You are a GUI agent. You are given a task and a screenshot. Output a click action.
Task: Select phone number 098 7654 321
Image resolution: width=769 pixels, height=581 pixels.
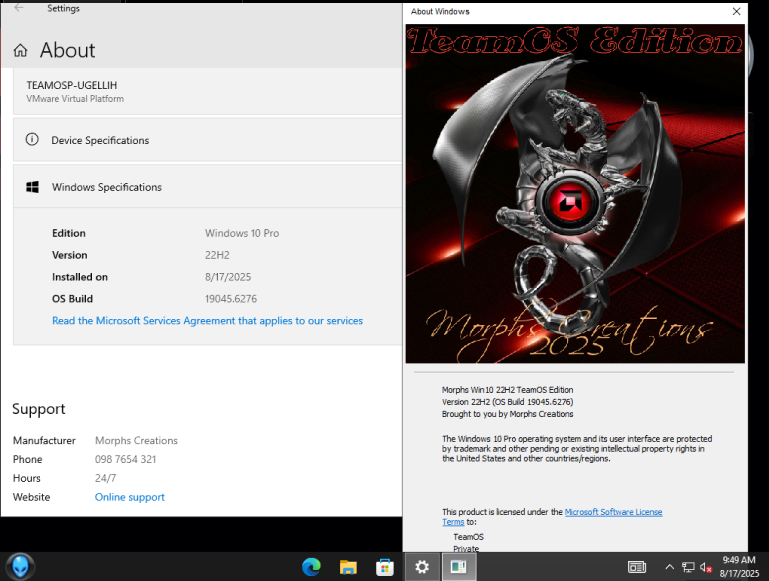126,459
